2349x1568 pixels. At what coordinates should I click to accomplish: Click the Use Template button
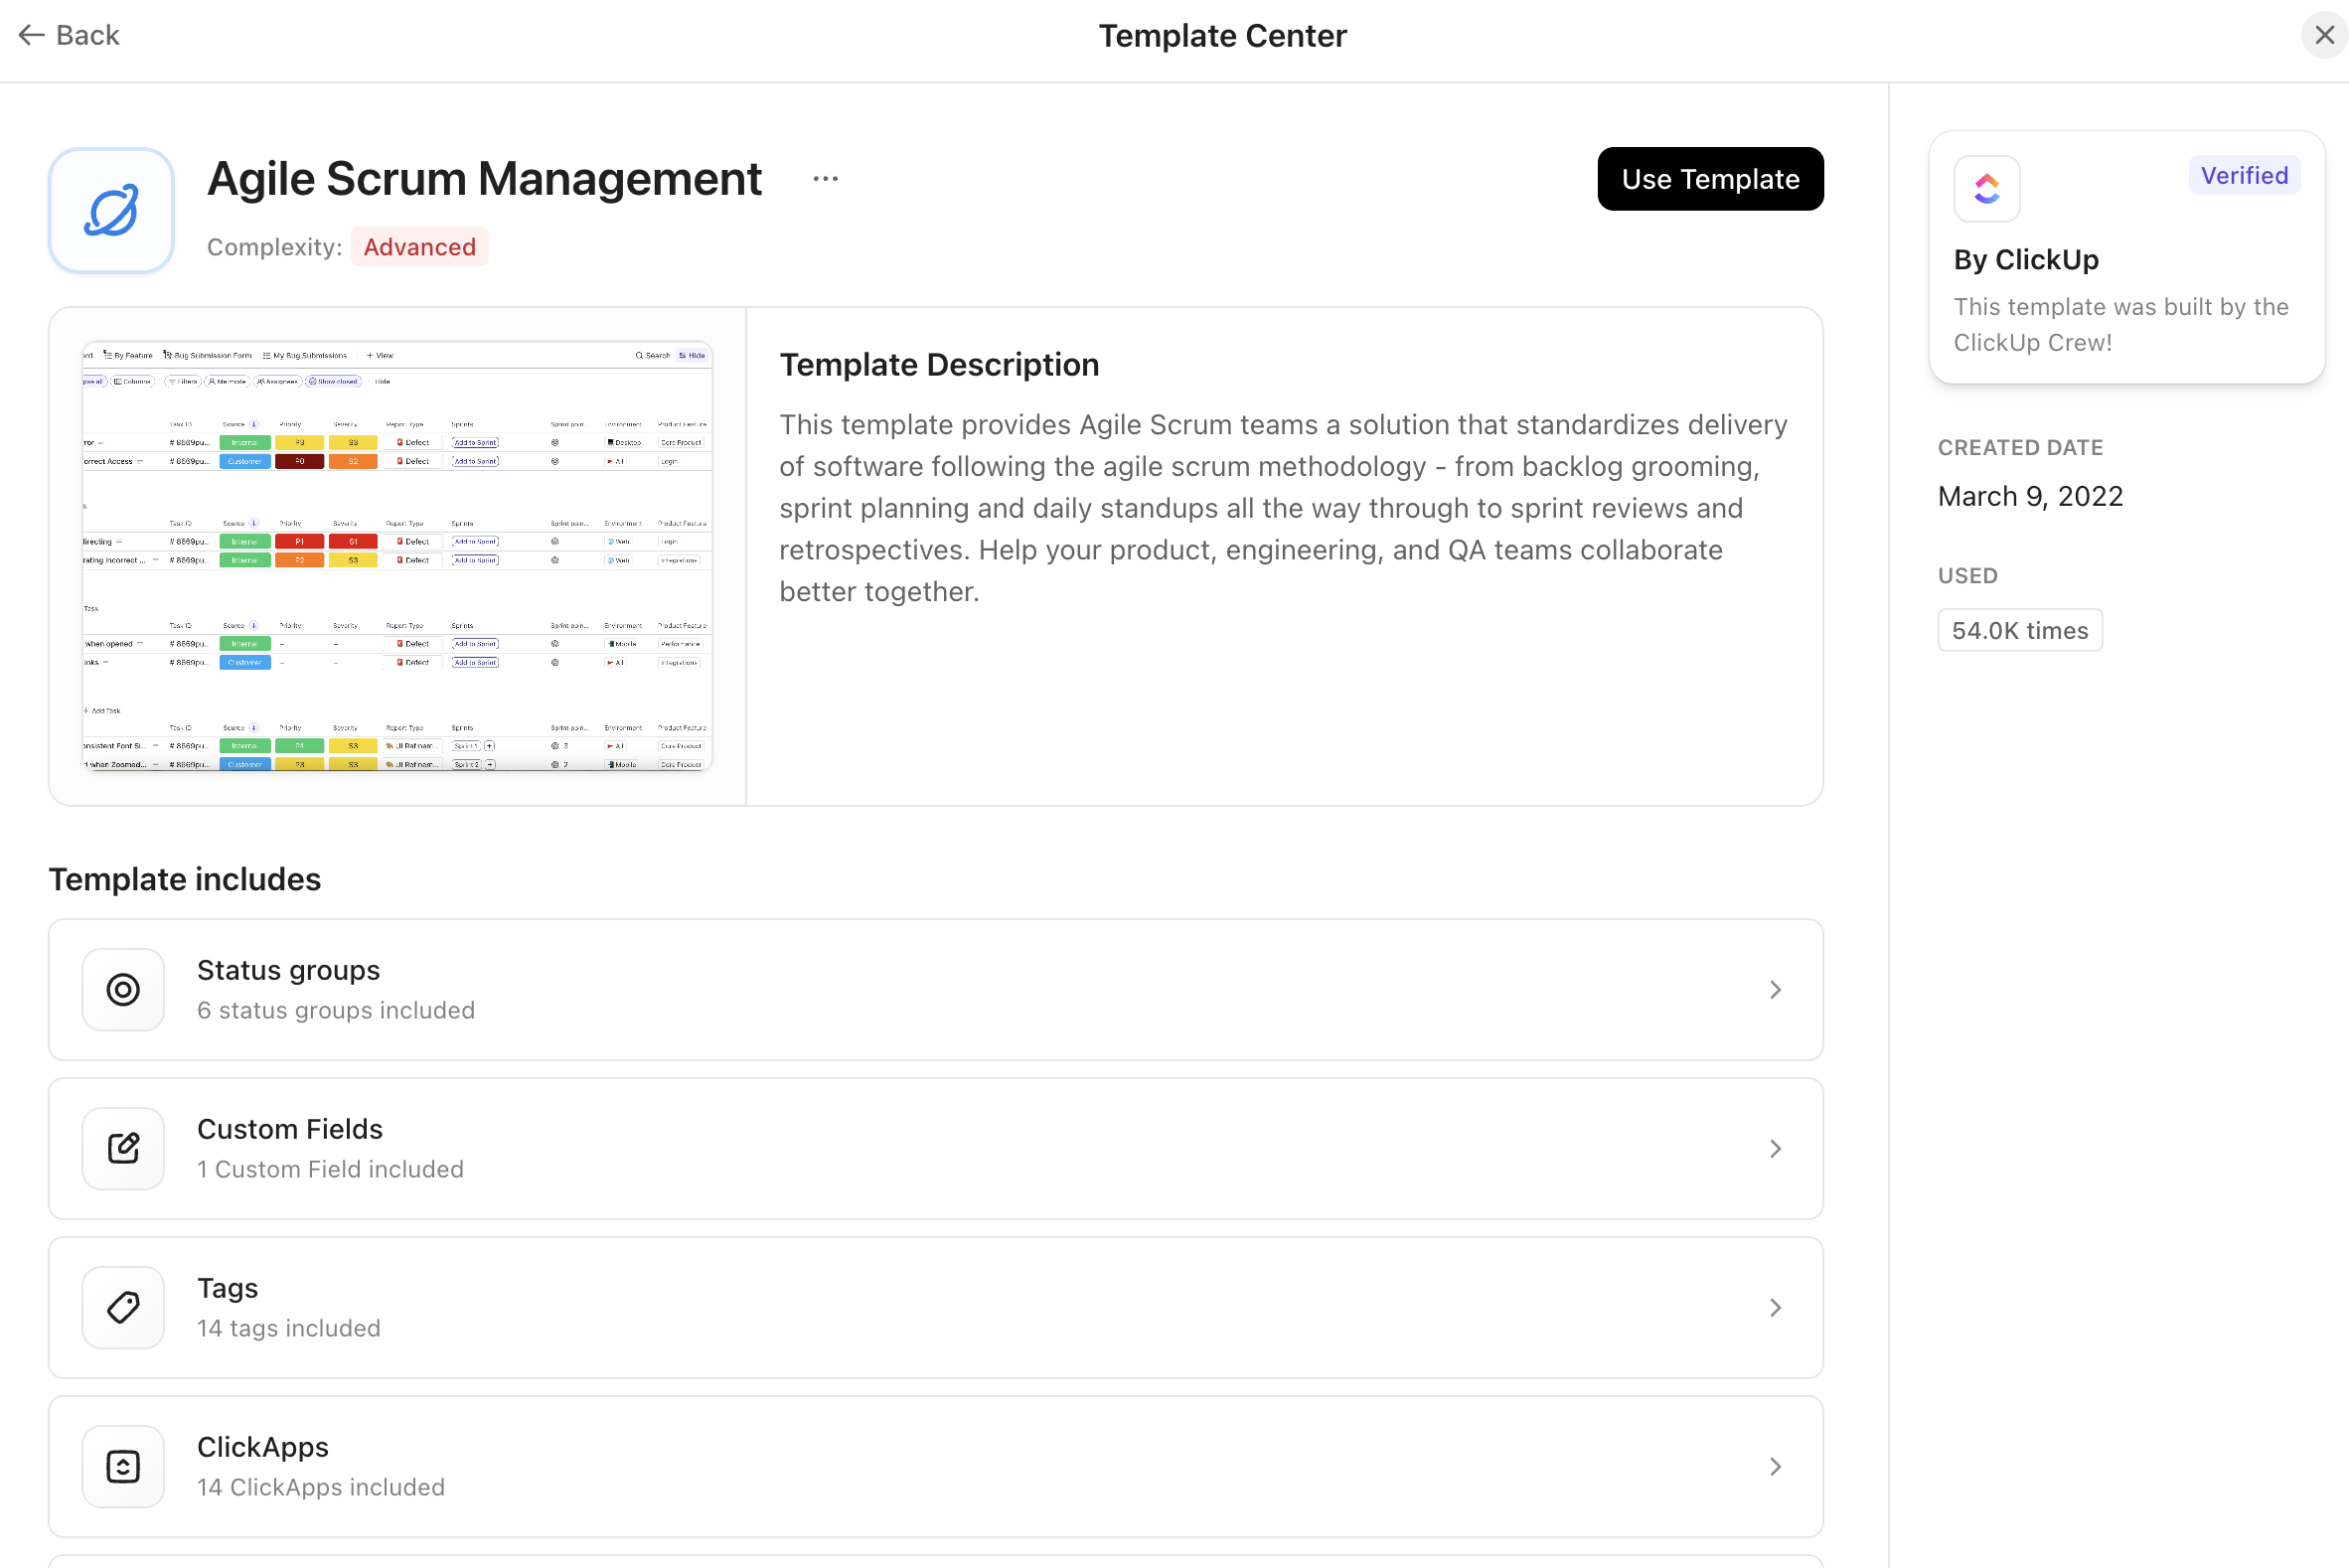(1709, 178)
